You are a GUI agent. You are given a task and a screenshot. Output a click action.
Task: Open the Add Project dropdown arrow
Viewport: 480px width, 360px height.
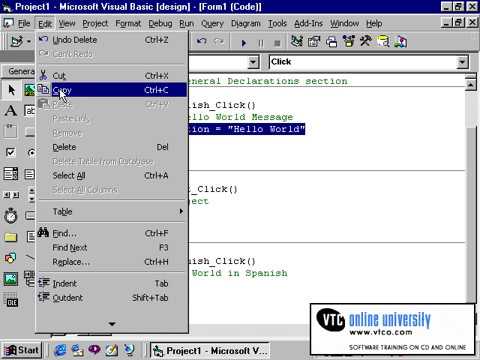(x=29, y=41)
